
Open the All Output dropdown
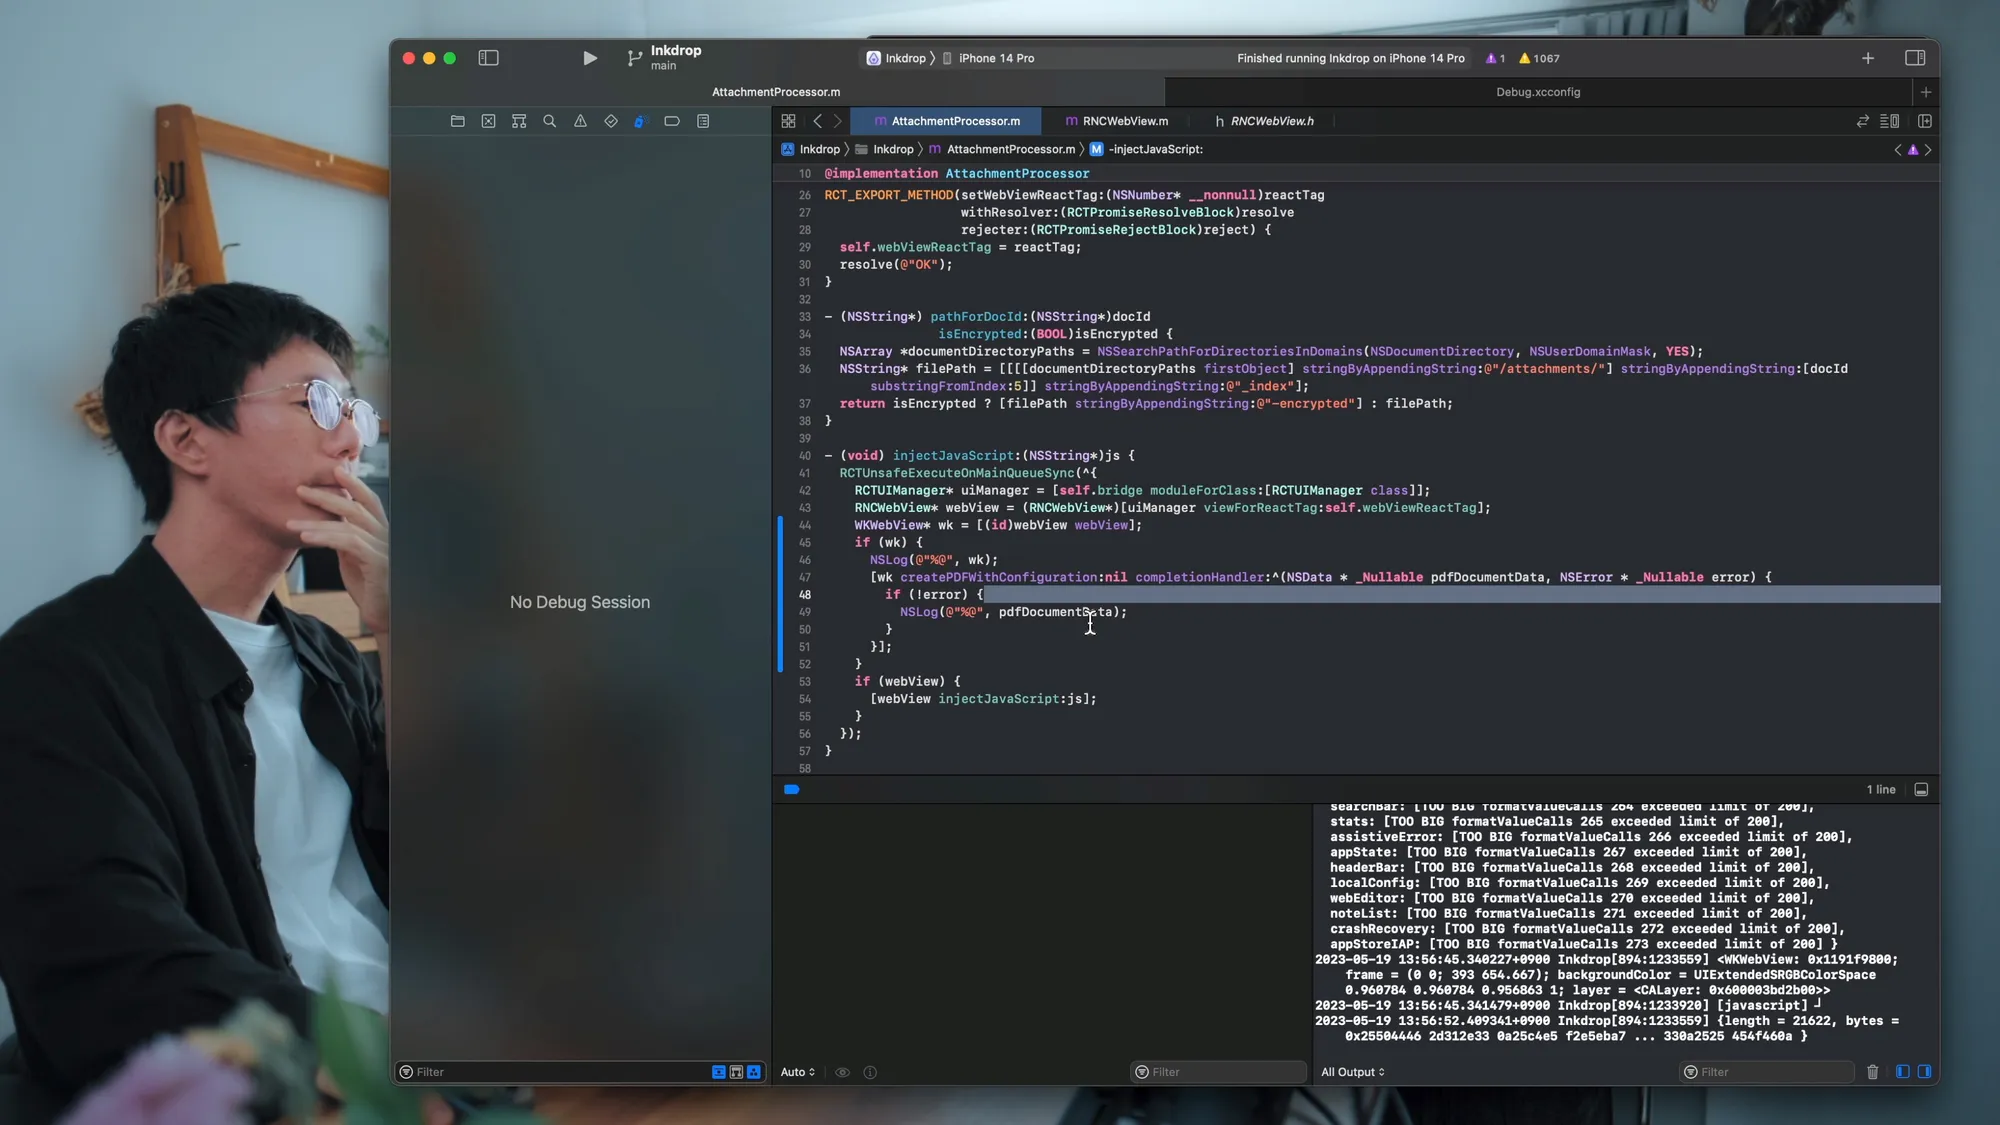click(x=1352, y=1072)
